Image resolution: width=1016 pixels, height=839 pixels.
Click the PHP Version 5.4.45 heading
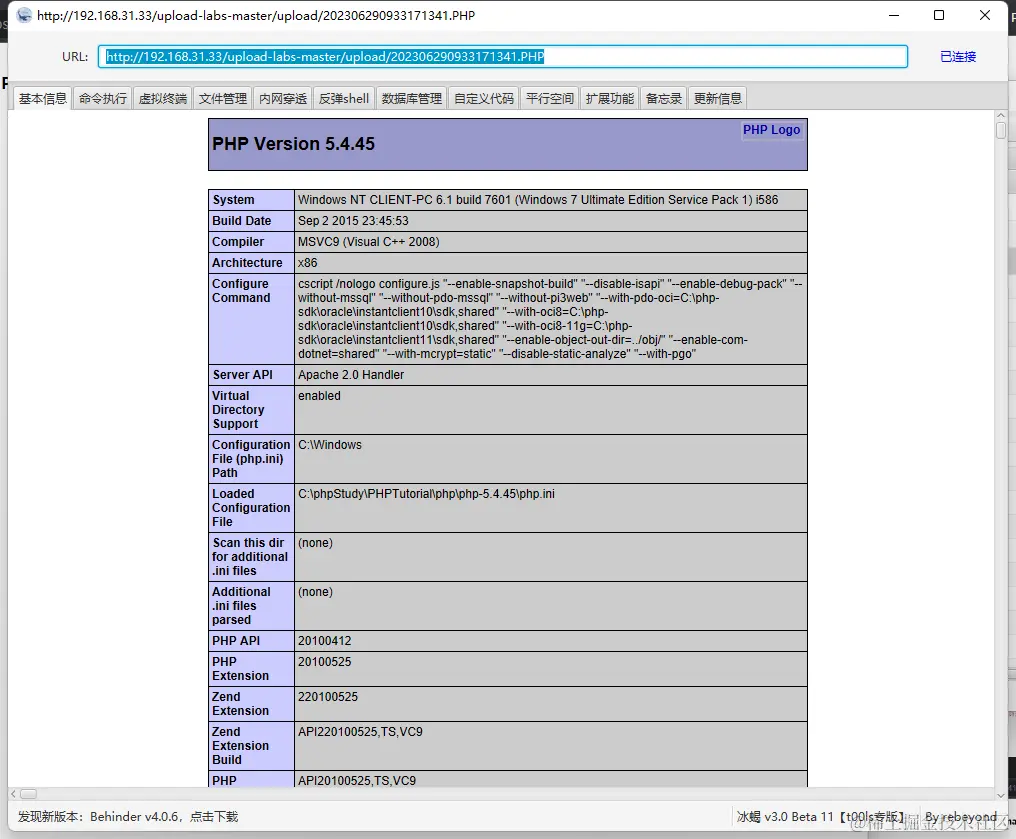pos(294,144)
